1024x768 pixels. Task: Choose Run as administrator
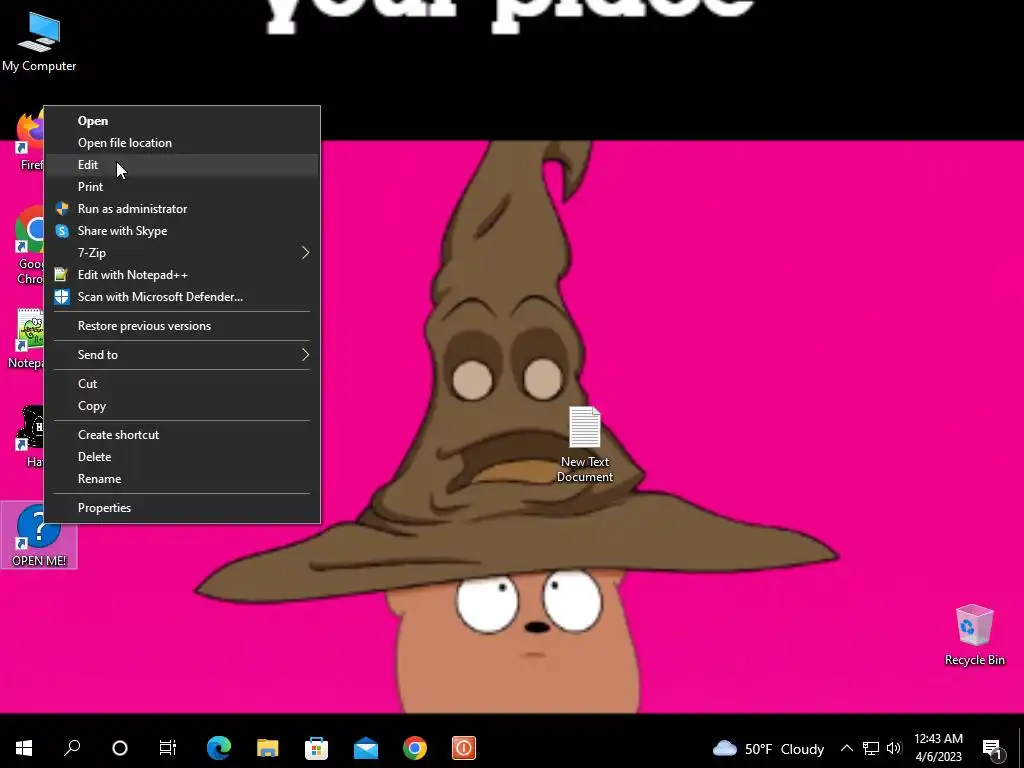pos(182,209)
